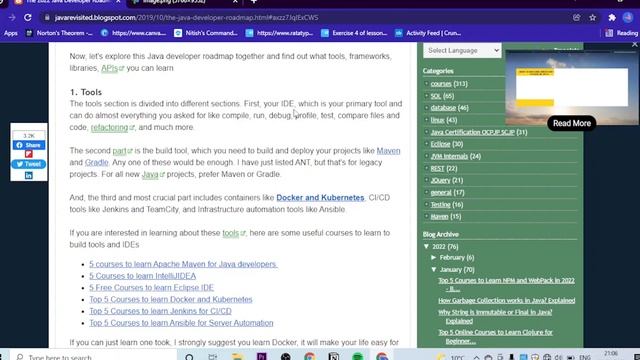The width and height of the screenshot is (640, 360).
Task: Open Norton's Theorem bookmark
Action: click(x=59, y=33)
